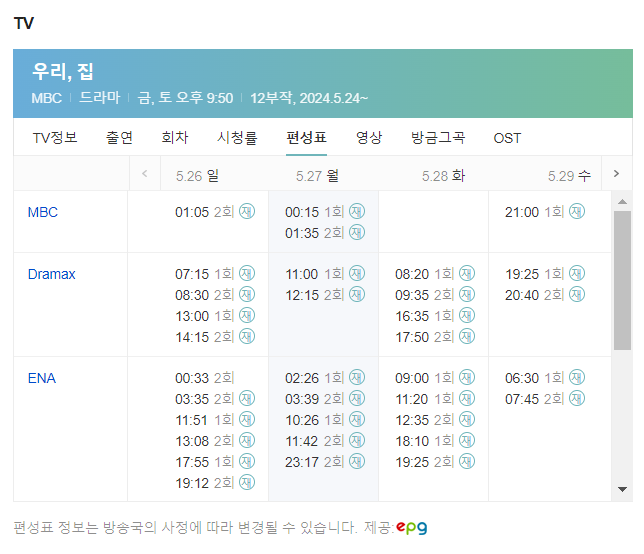Open the Dramax channel link
The width and height of the screenshot is (644, 554).
tap(52, 274)
